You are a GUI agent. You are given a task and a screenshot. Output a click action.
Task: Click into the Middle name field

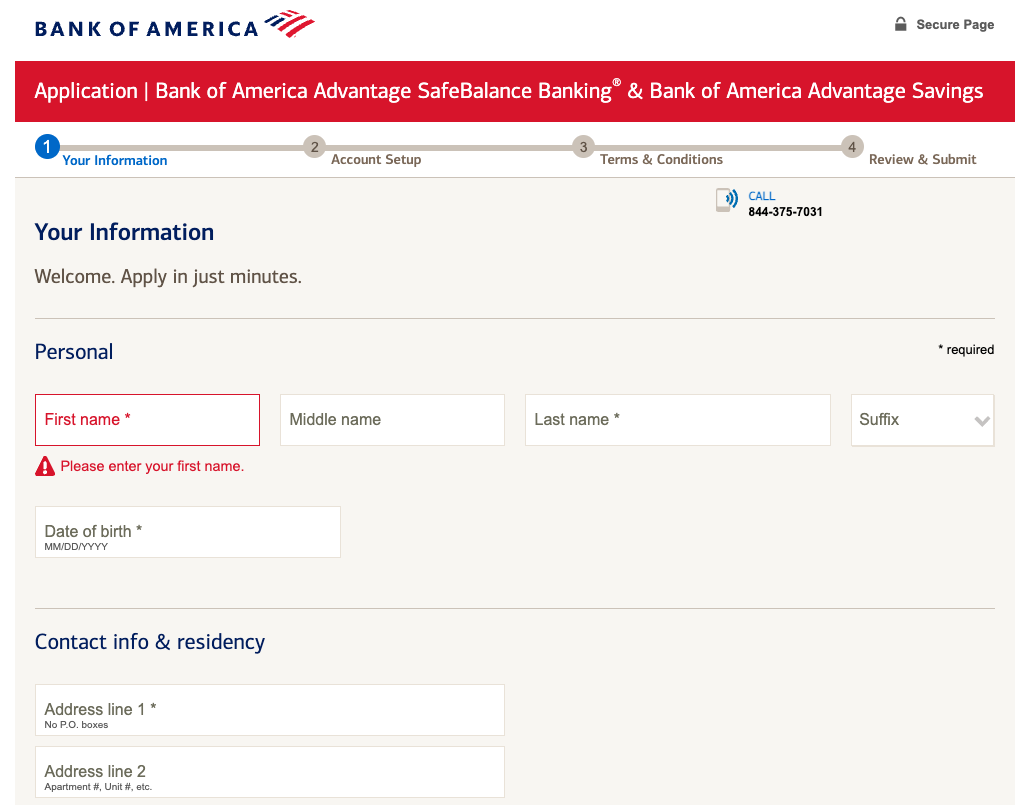pyautogui.click(x=392, y=420)
